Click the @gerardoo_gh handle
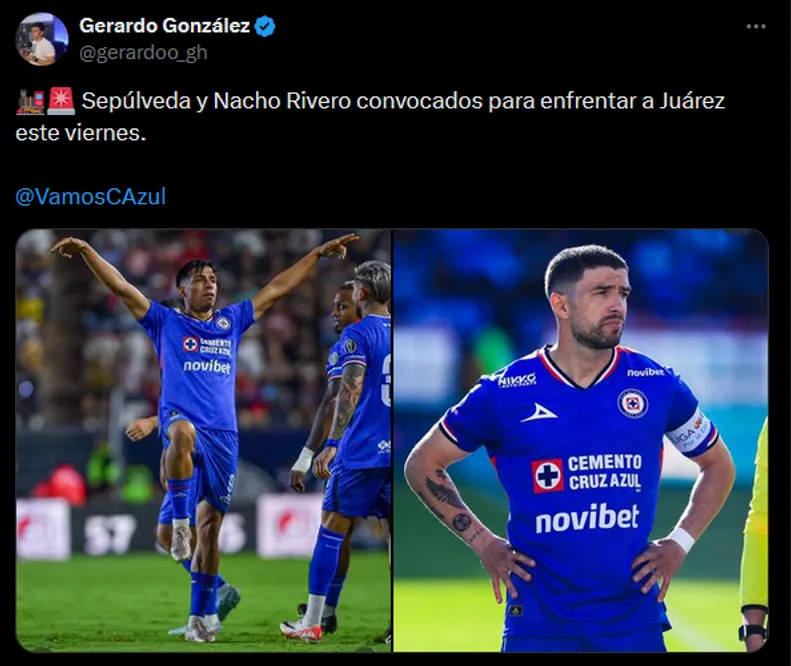Viewport: 791px width, 666px height. 143,52
